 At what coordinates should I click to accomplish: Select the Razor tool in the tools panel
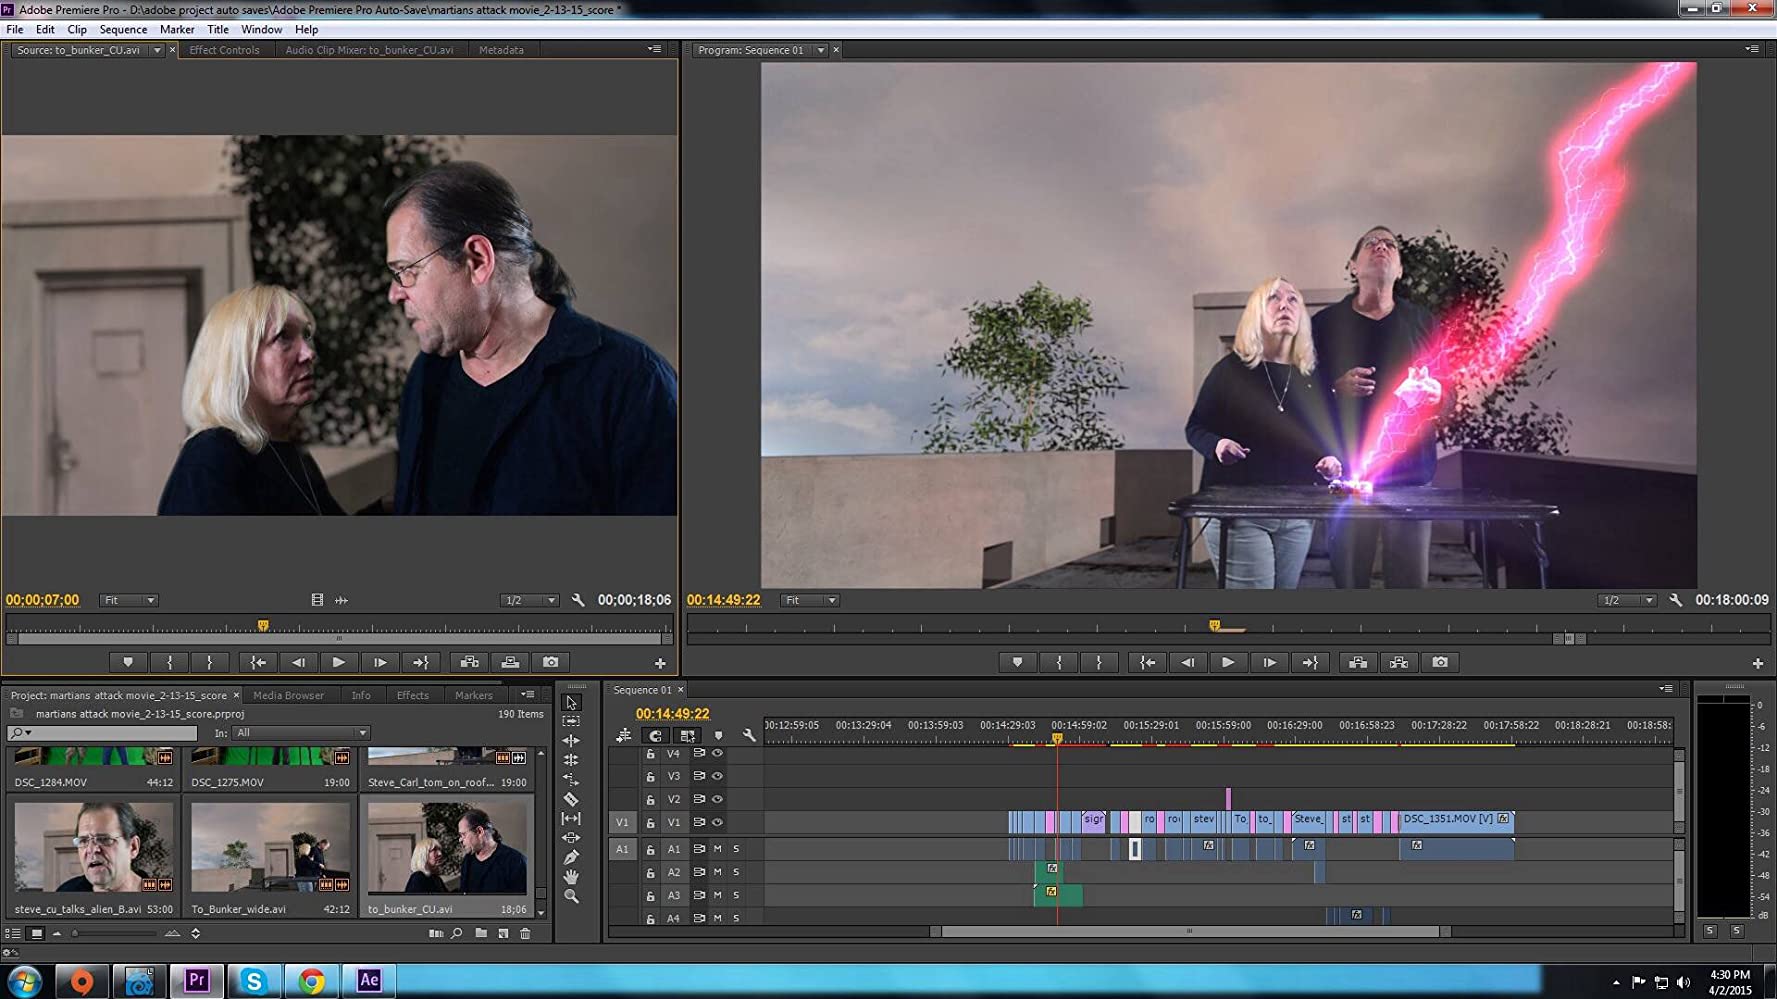click(x=571, y=799)
